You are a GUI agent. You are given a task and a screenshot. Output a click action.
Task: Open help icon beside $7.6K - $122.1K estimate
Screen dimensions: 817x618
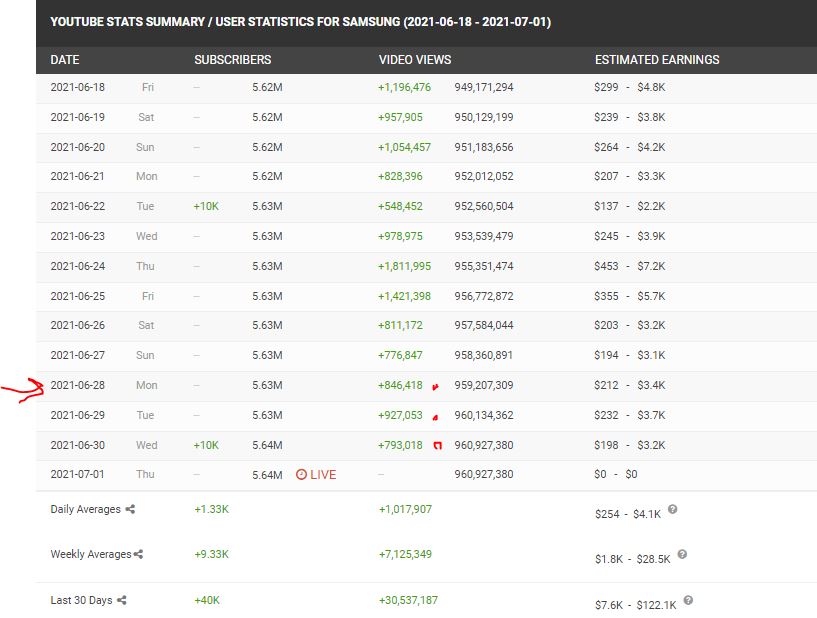pos(688,600)
